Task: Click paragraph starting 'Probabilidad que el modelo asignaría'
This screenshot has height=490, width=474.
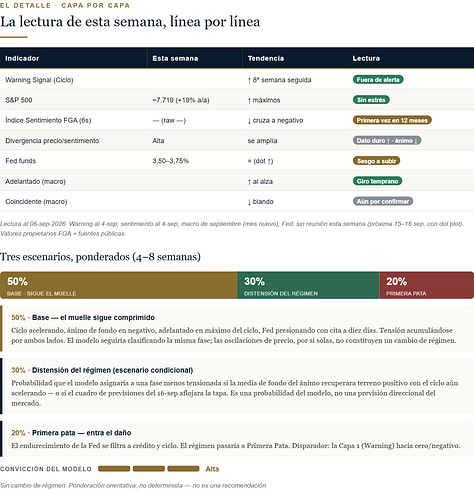Action: (x=235, y=393)
